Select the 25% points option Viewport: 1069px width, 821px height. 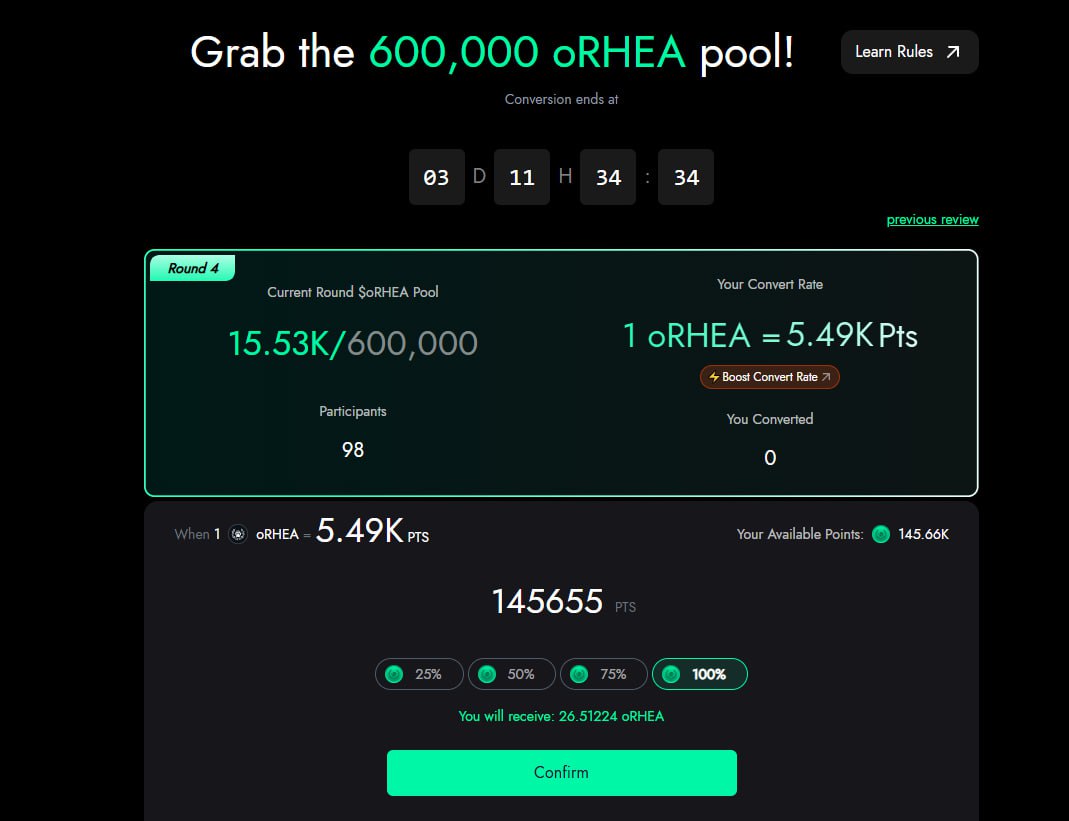tap(419, 674)
